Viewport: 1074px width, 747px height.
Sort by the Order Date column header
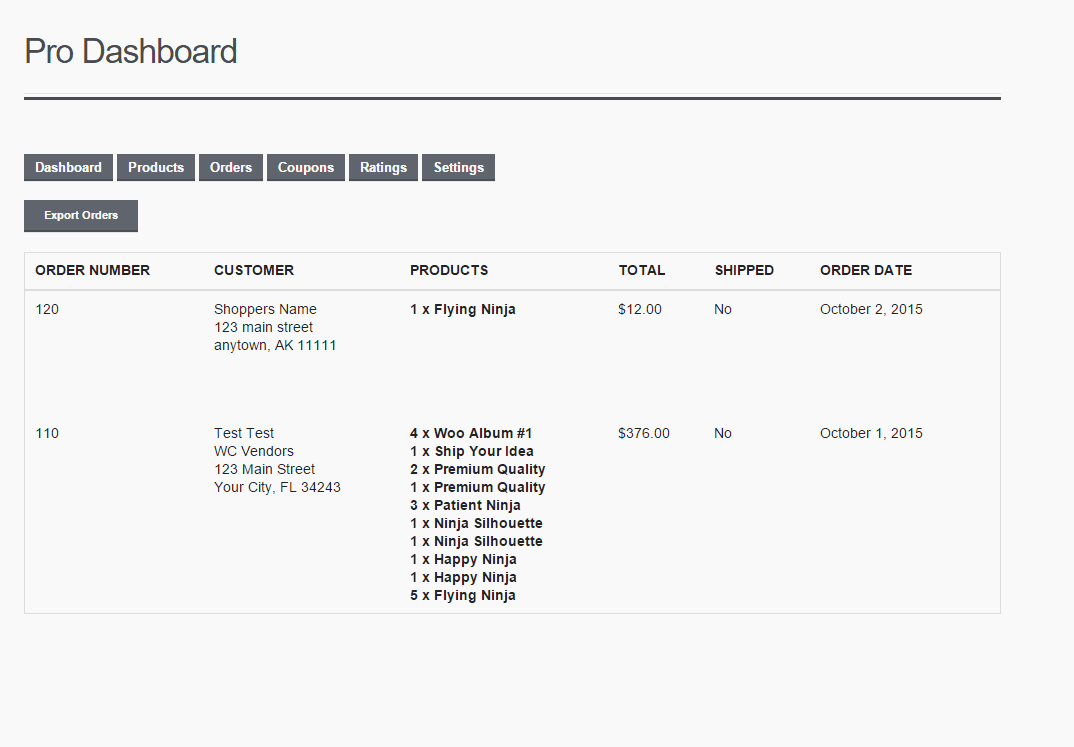point(866,270)
